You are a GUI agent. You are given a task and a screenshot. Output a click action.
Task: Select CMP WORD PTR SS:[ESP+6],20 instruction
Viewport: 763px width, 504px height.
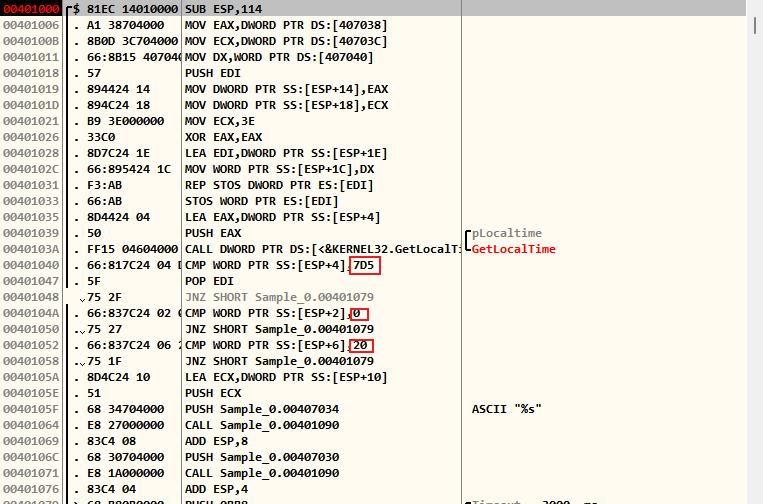tap(276, 346)
